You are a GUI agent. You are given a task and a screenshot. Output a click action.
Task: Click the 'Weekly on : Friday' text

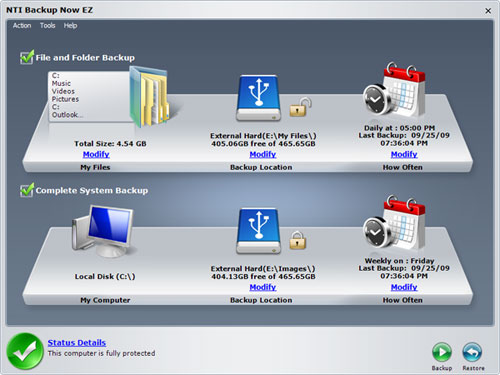pyautogui.click(x=399, y=261)
